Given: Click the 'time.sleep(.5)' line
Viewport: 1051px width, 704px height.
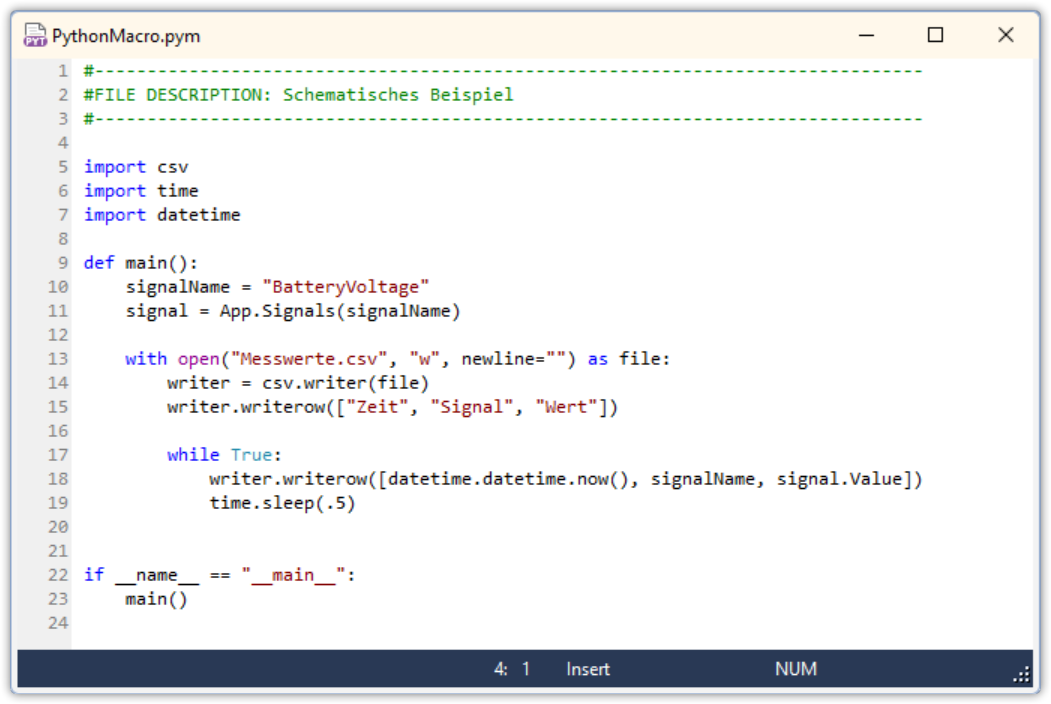Looking at the screenshot, I should pyautogui.click(x=282, y=503).
